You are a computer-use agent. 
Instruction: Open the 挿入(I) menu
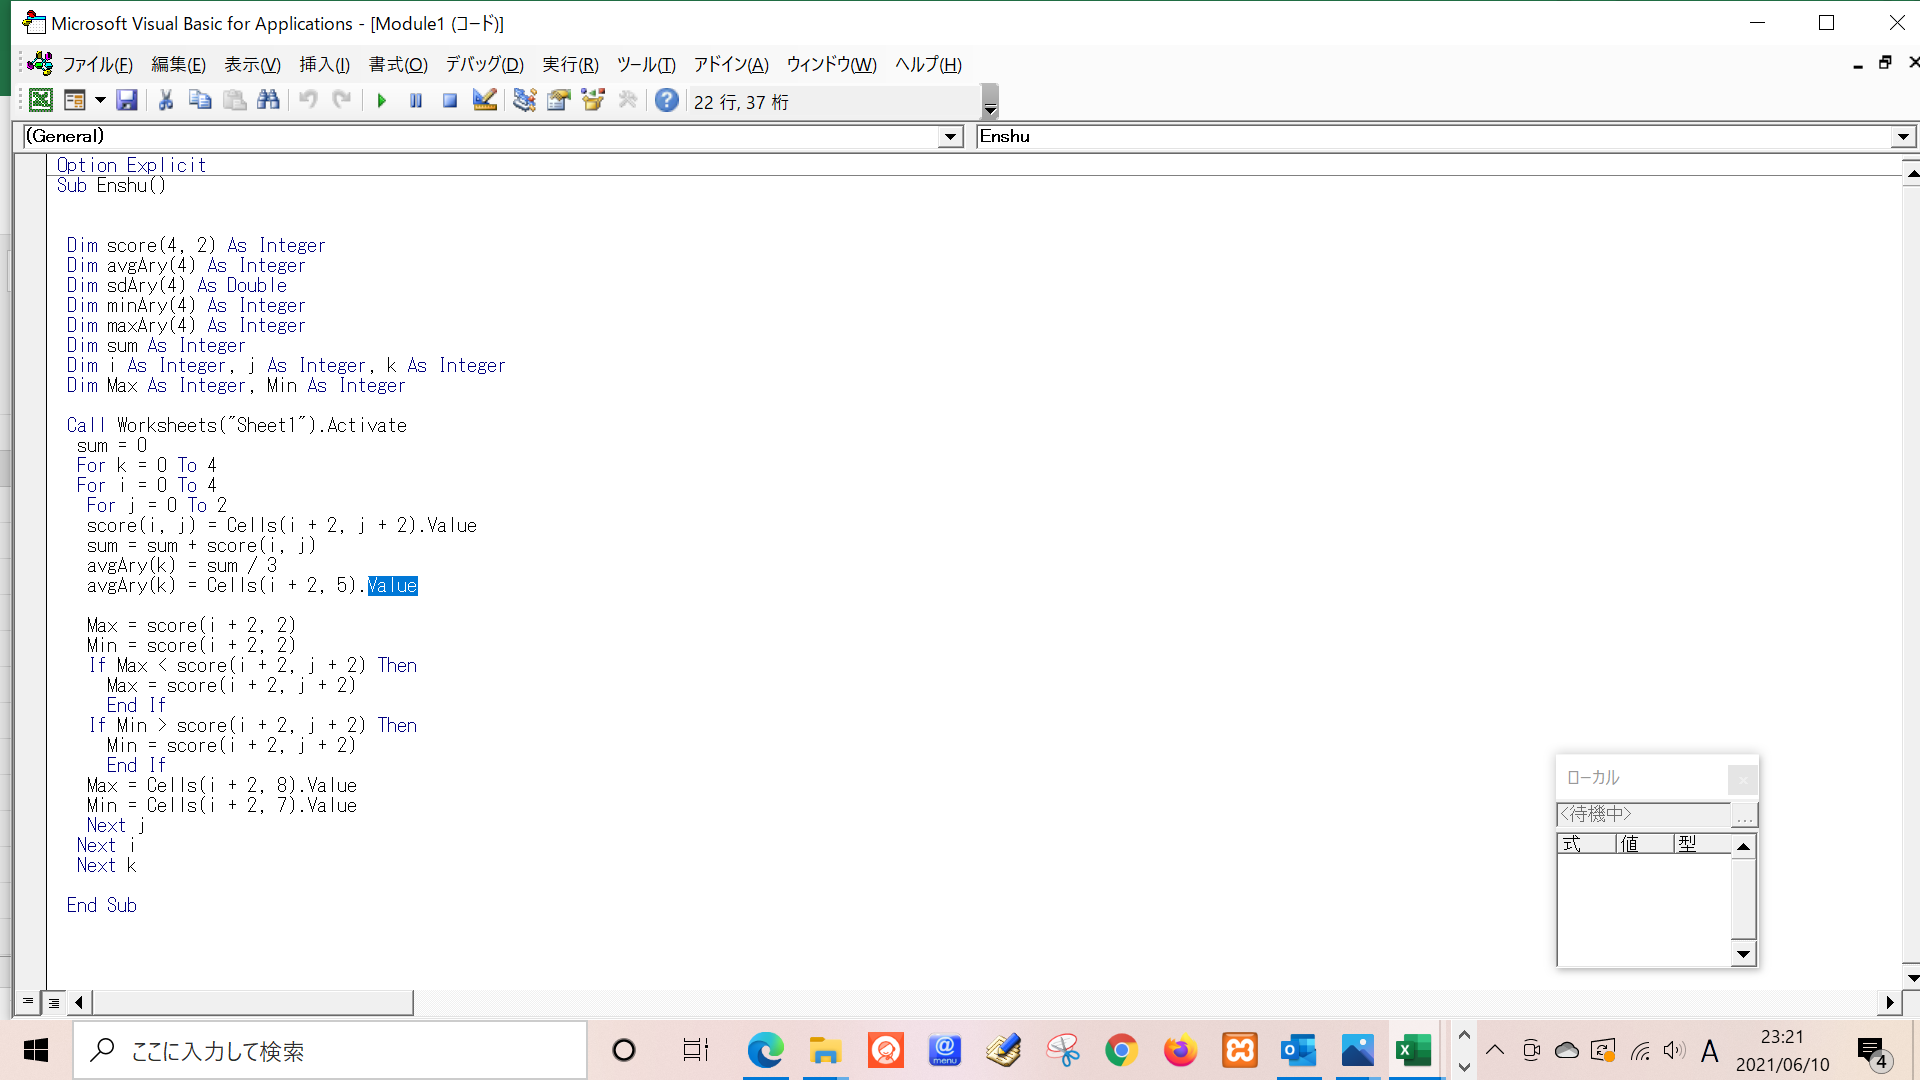pos(324,65)
